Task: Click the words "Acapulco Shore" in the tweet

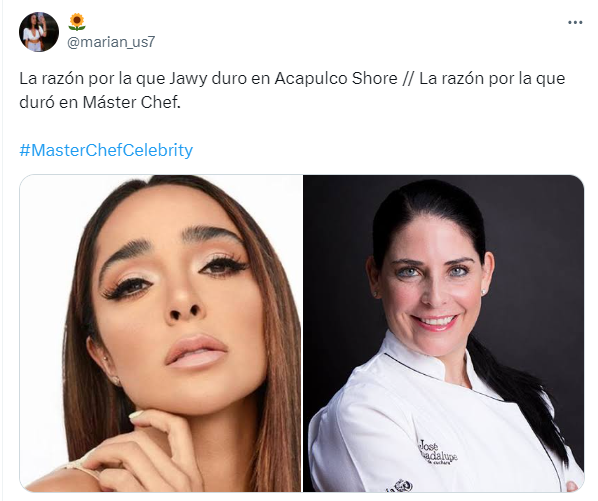Action: (336, 79)
